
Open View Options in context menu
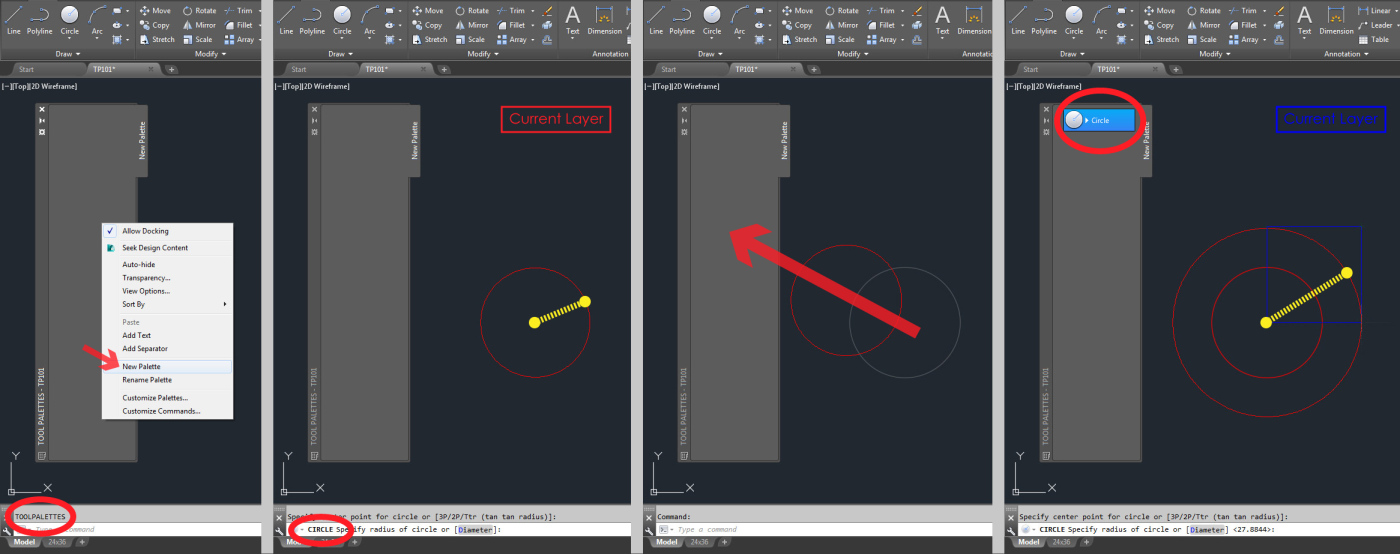(x=146, y=291)
